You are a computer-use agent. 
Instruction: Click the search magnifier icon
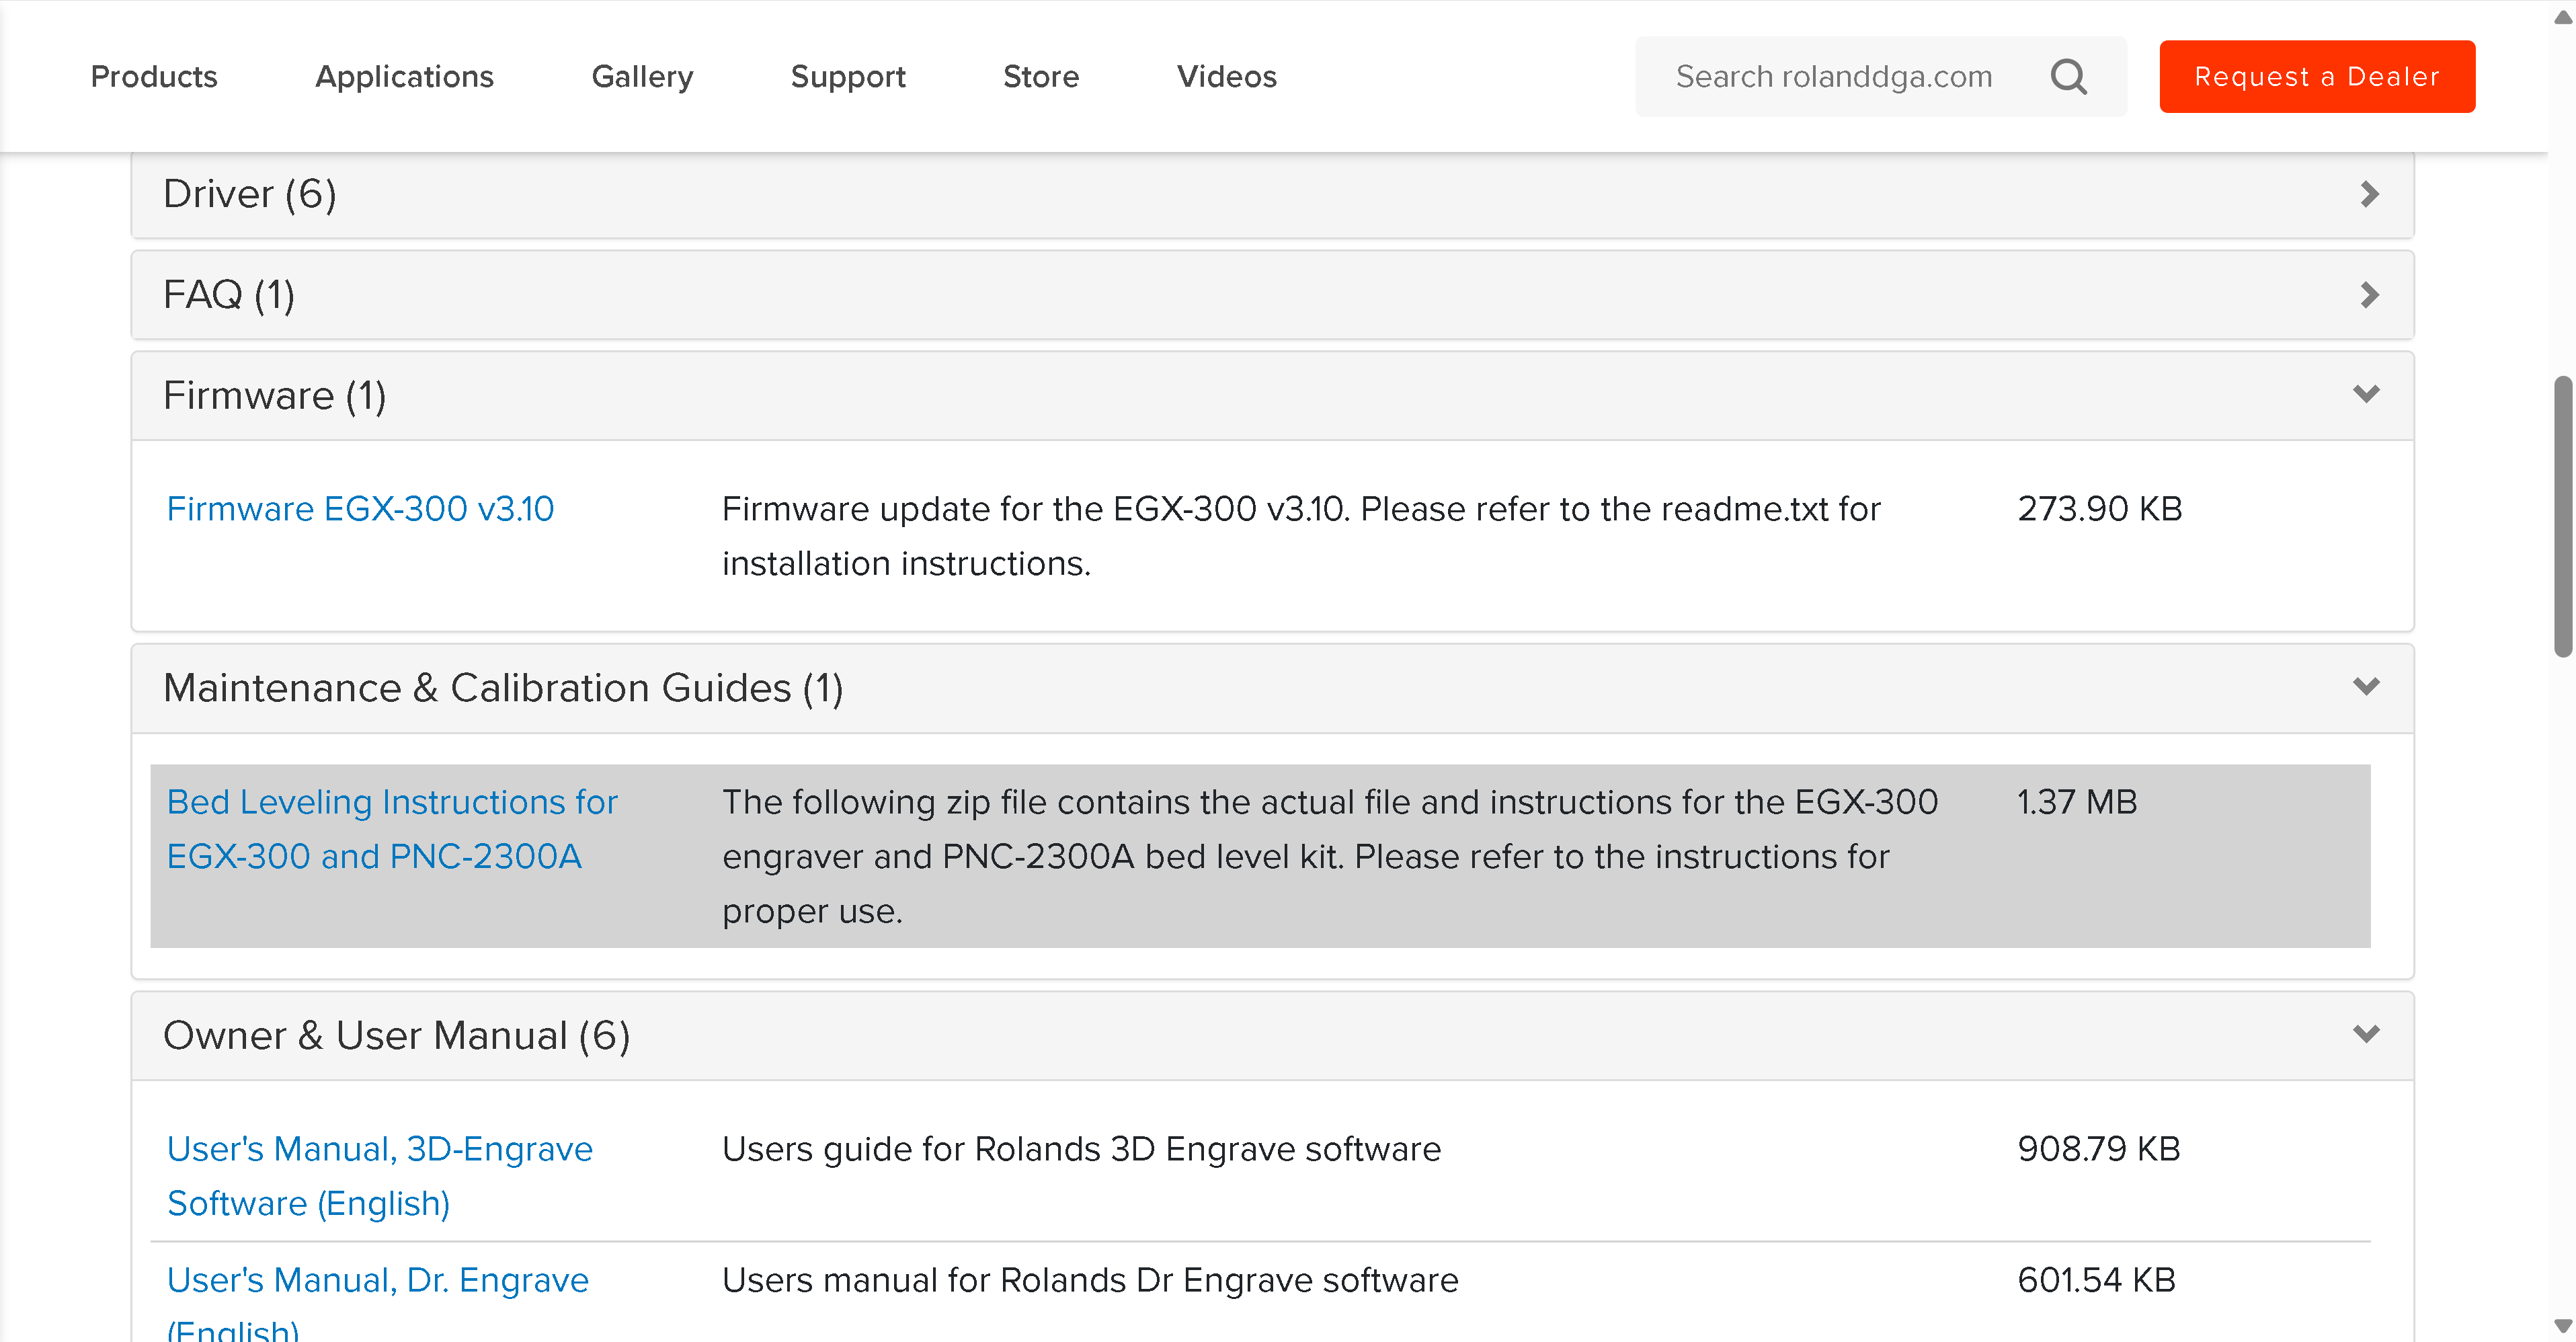[2068, 77]
